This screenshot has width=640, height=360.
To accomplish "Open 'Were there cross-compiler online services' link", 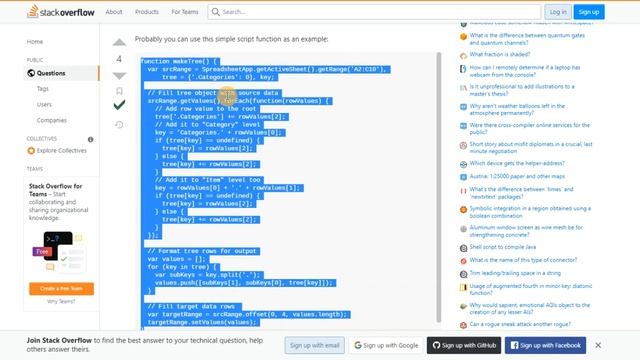I will point(530,129).
